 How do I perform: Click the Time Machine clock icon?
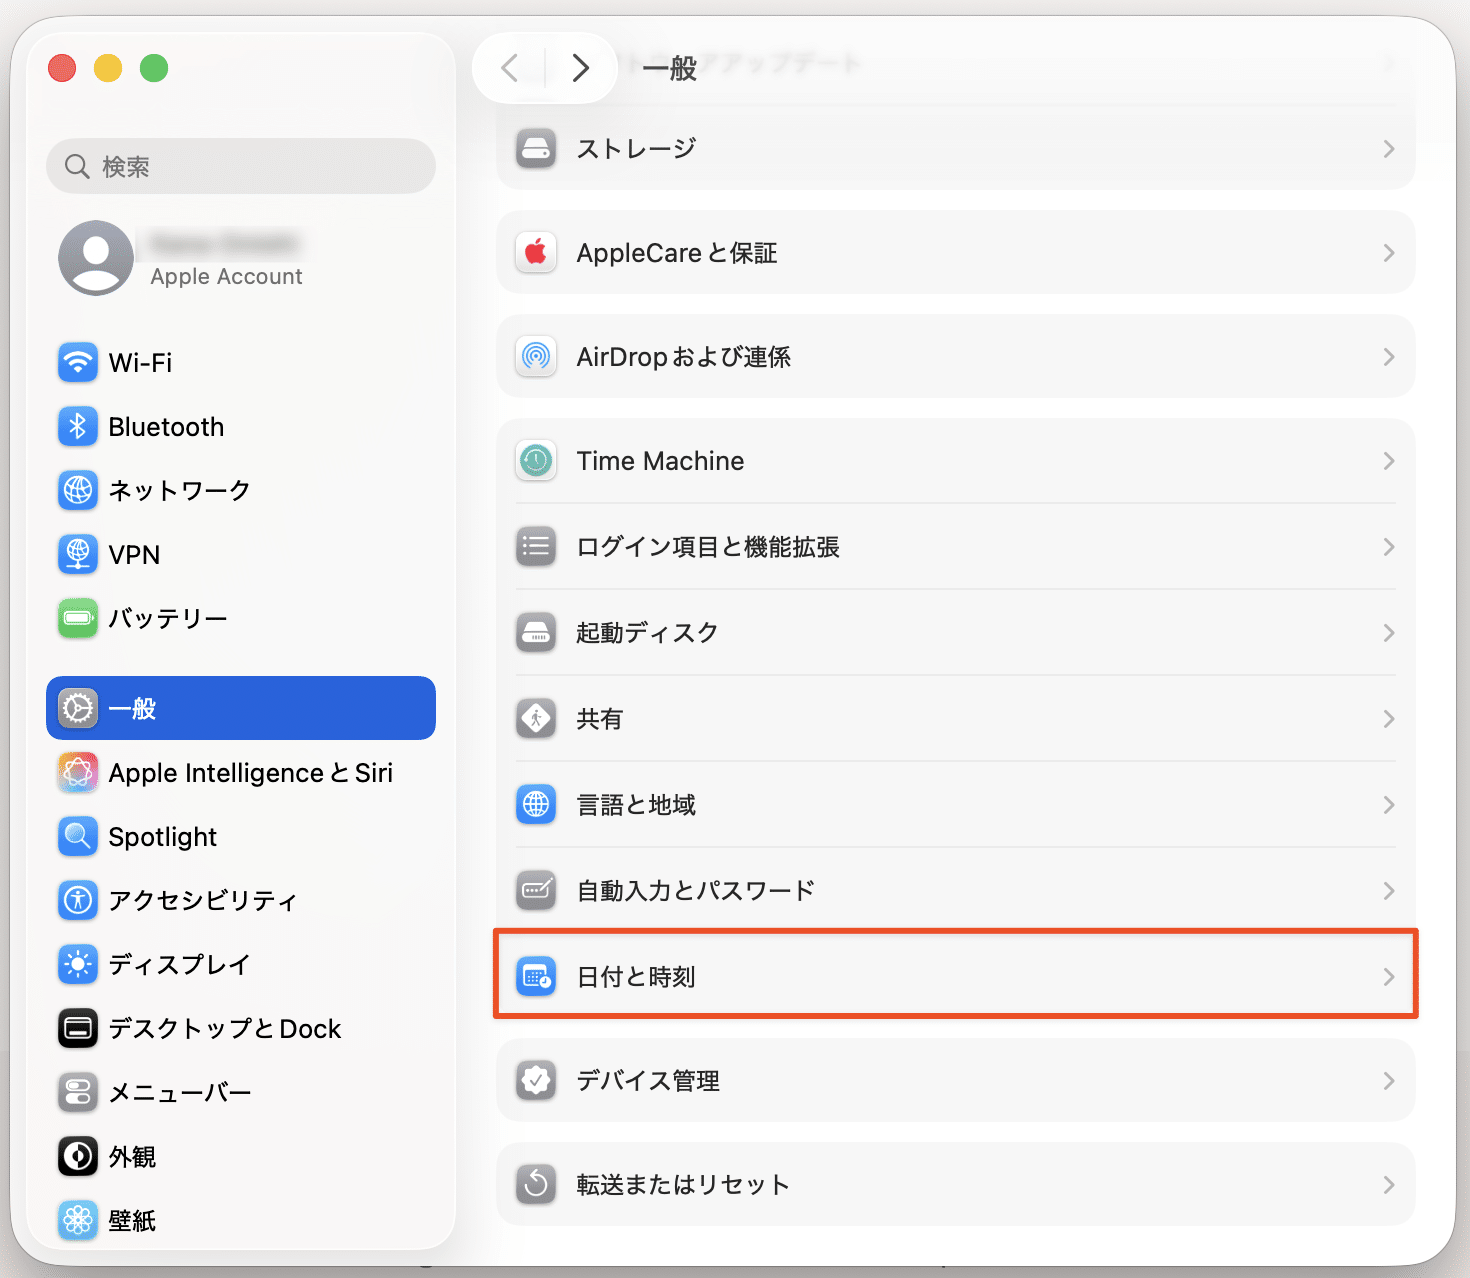point(536,461)
